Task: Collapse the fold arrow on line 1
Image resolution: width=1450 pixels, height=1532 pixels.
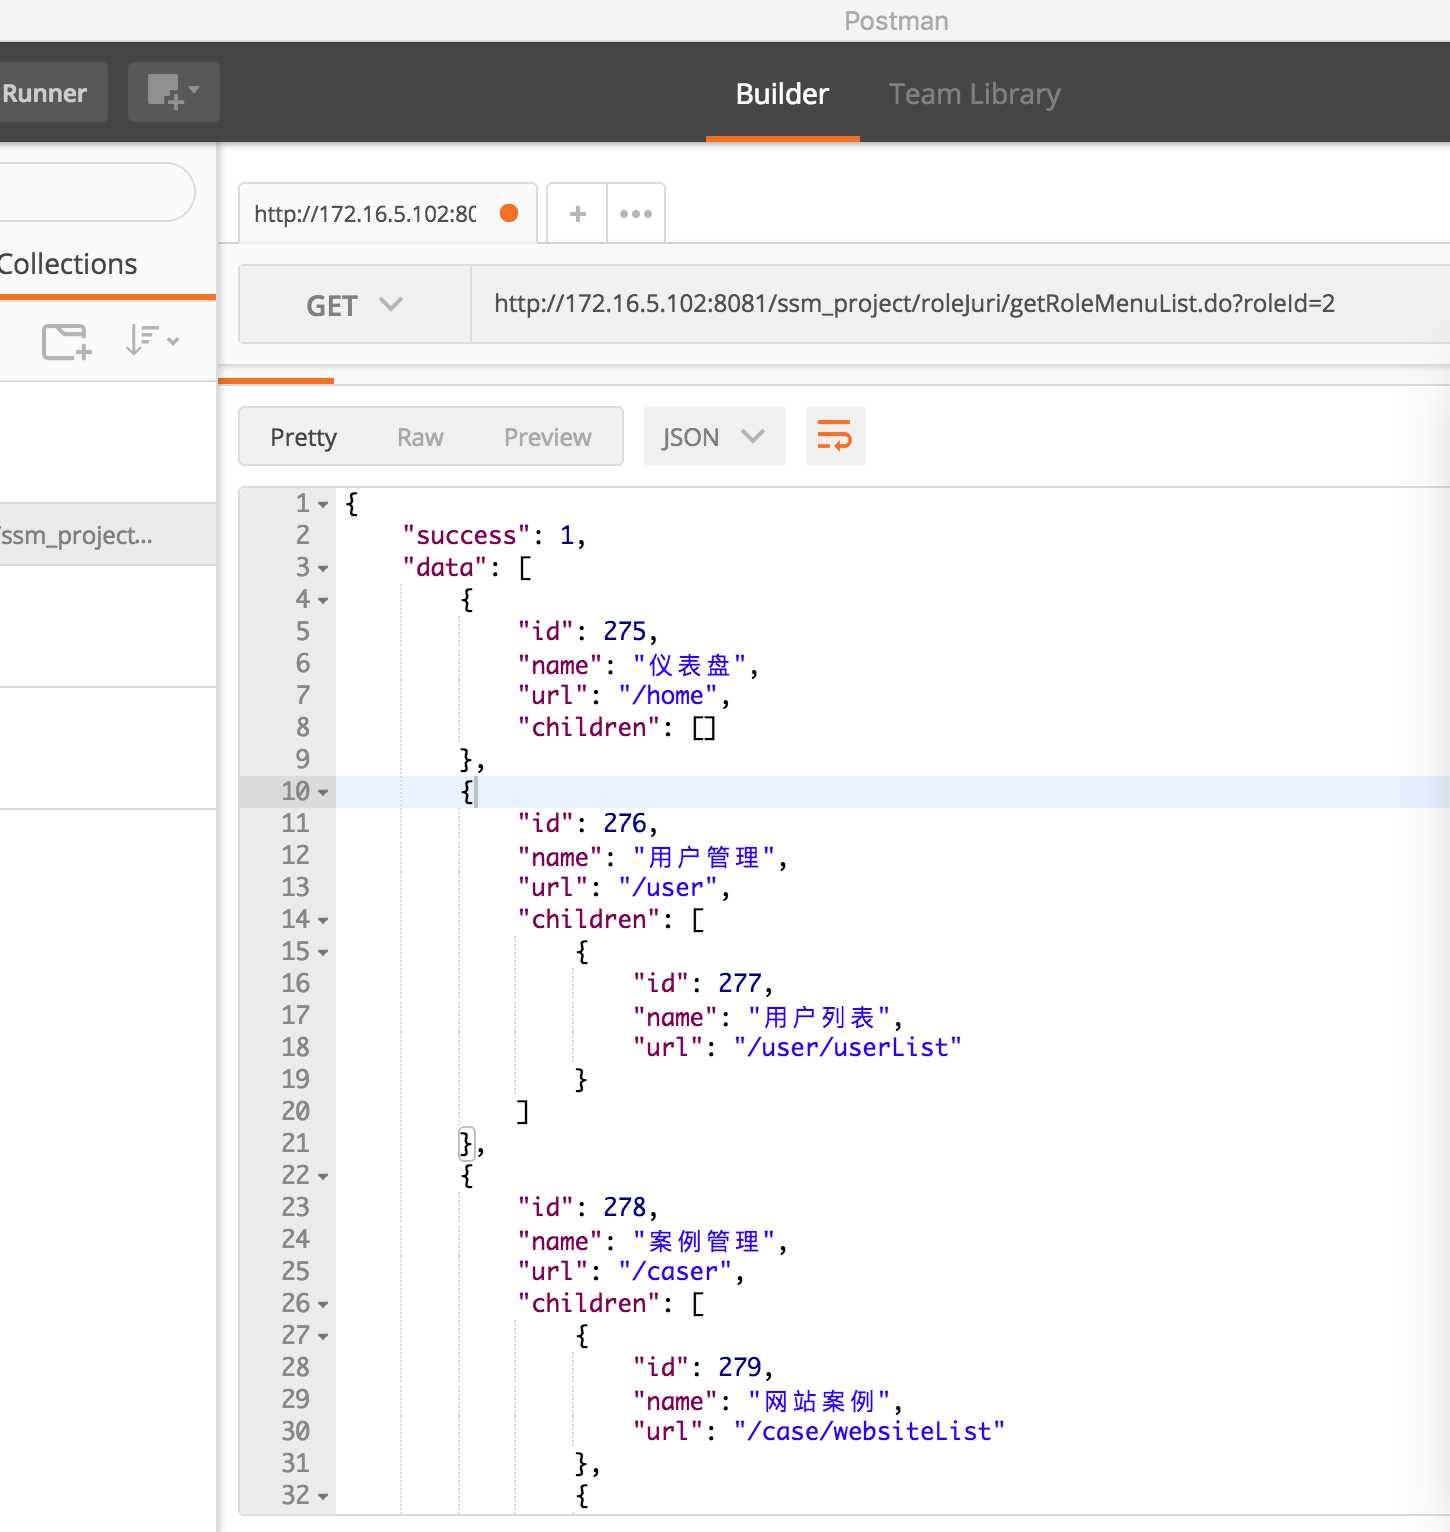Action: point(323,505)
